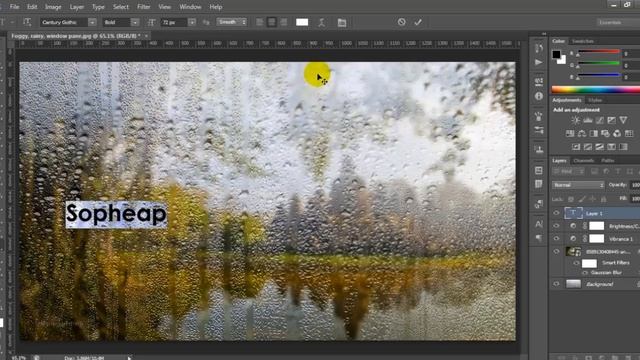
Task: Close the Foggy, rainy, window pane.jpg tab
Action: click(x=146, y=36)
